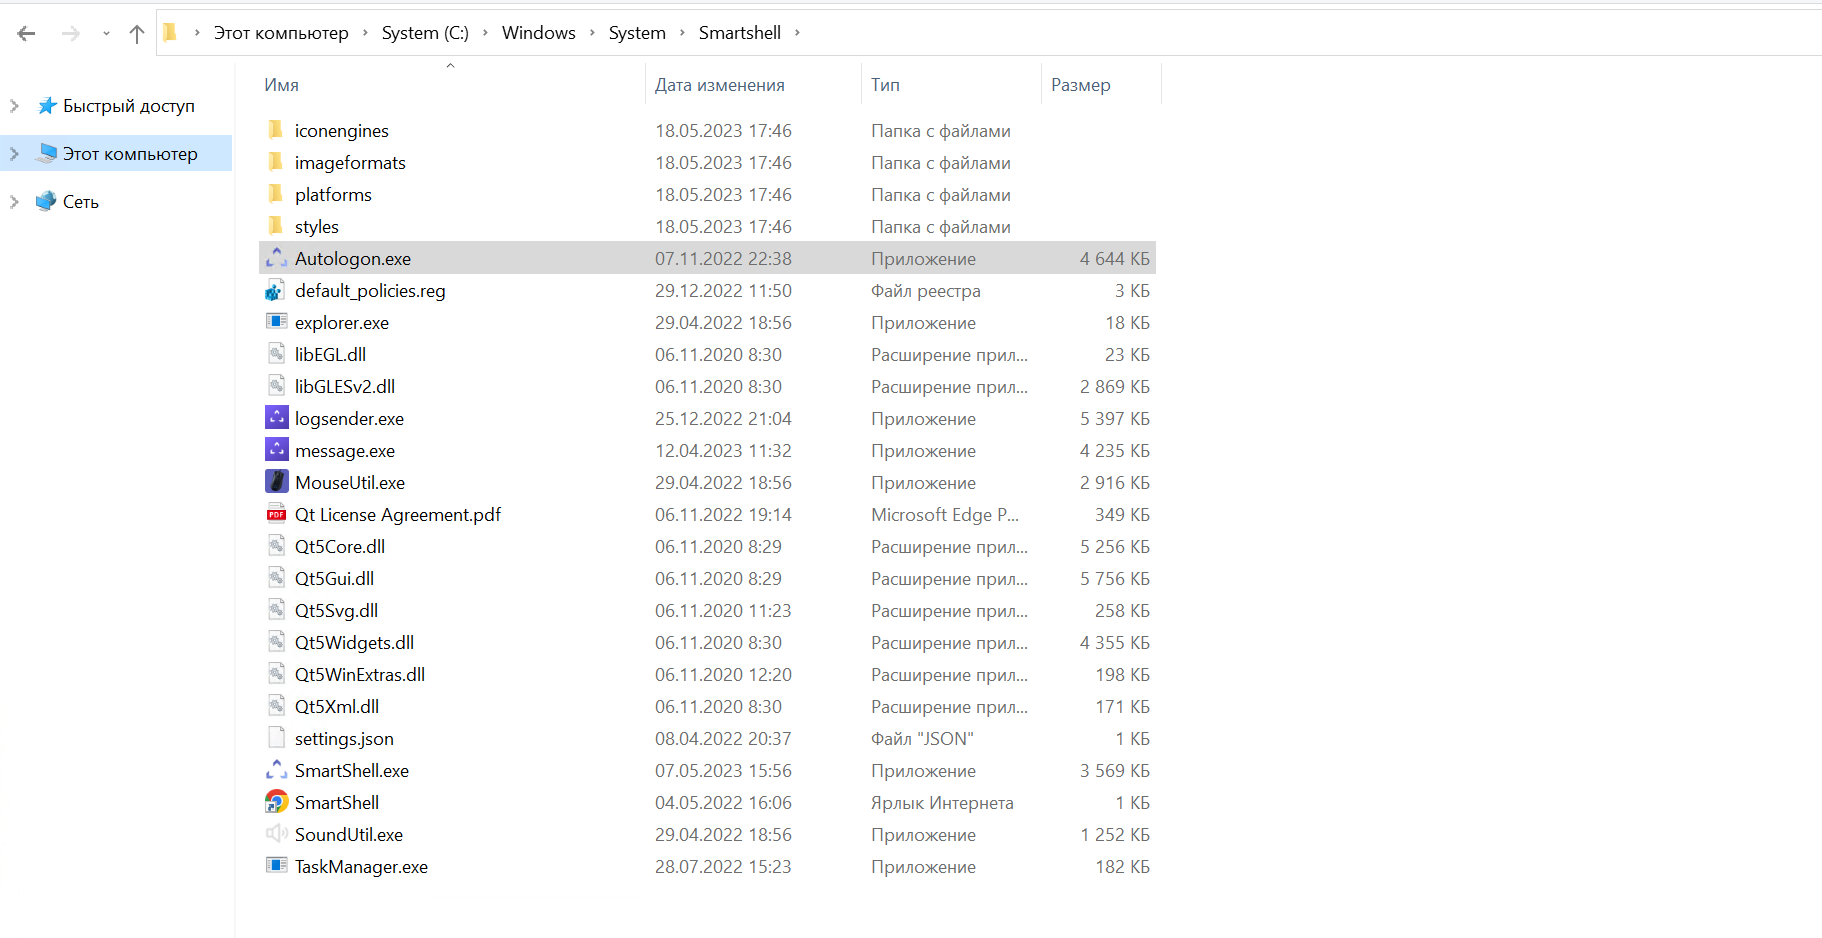The width and height of the screenshot is (1822, 938).
Task: Expand Быстрый доступ tree node
Action: click(14, 106)
